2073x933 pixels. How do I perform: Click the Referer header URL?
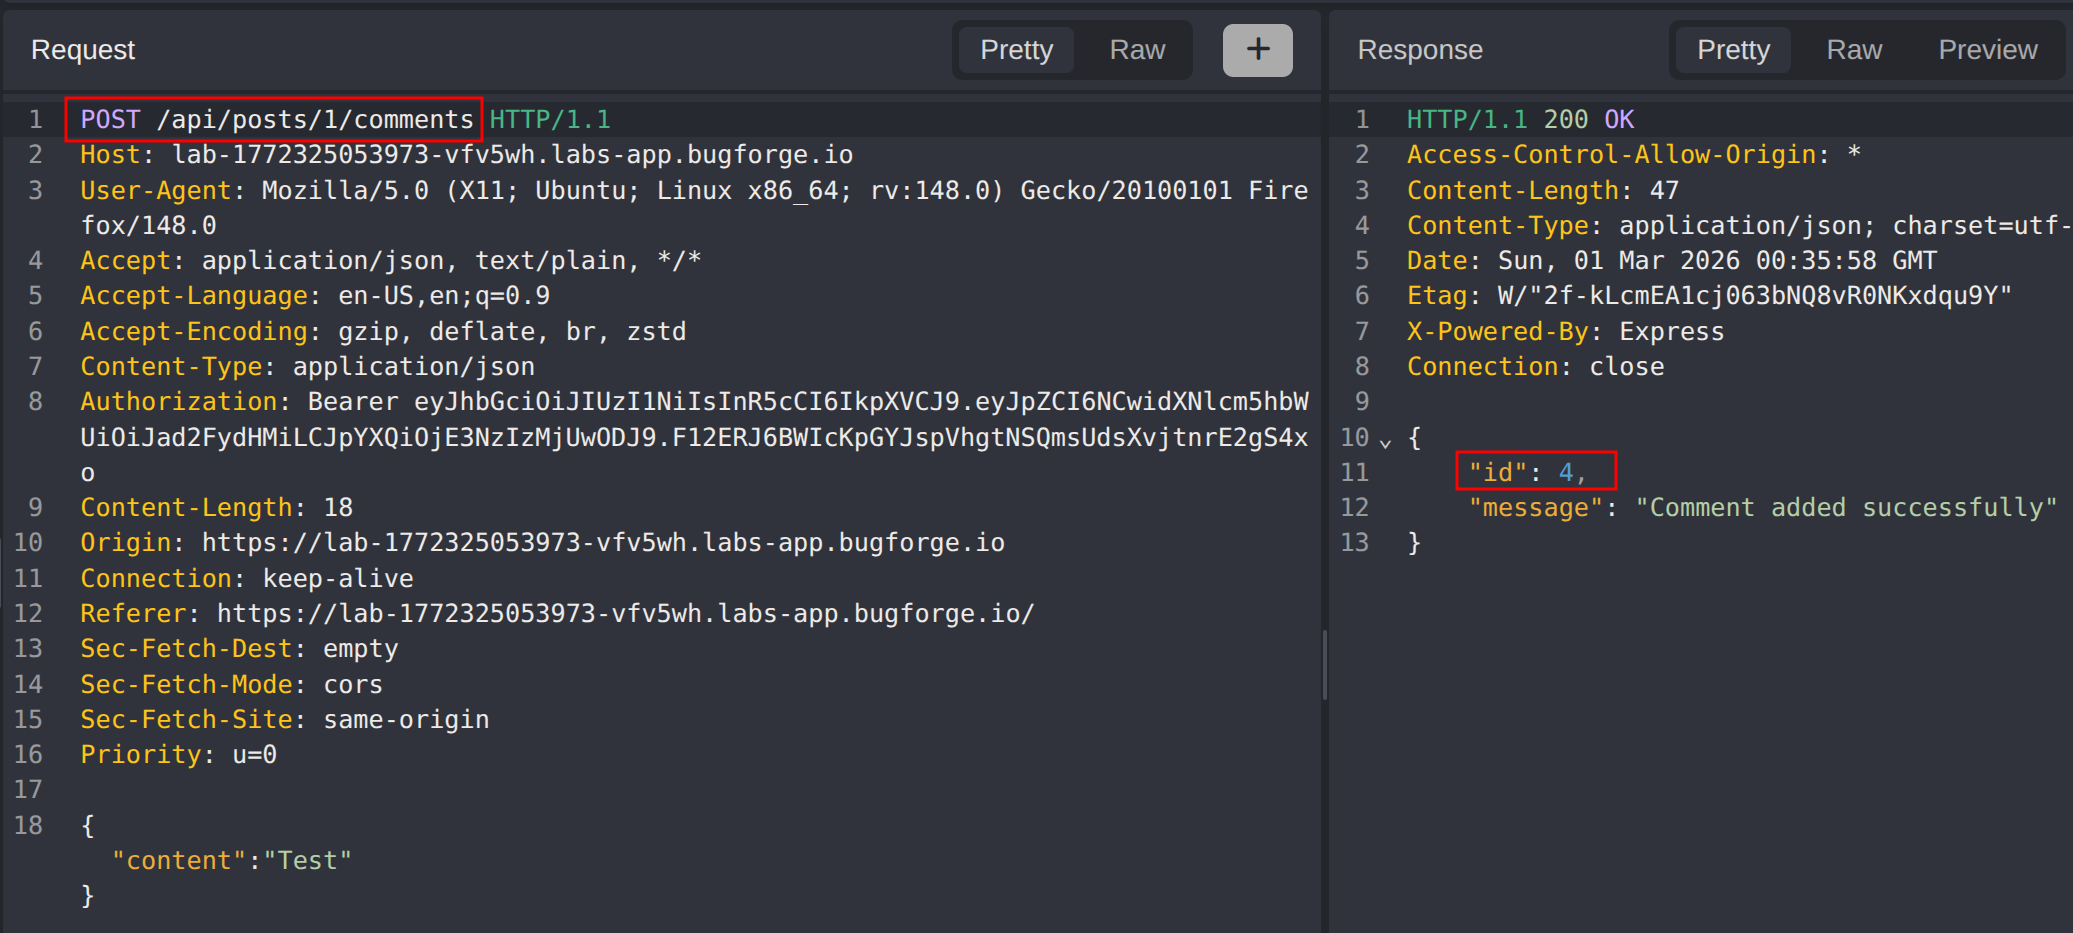(x=625, y=614)
